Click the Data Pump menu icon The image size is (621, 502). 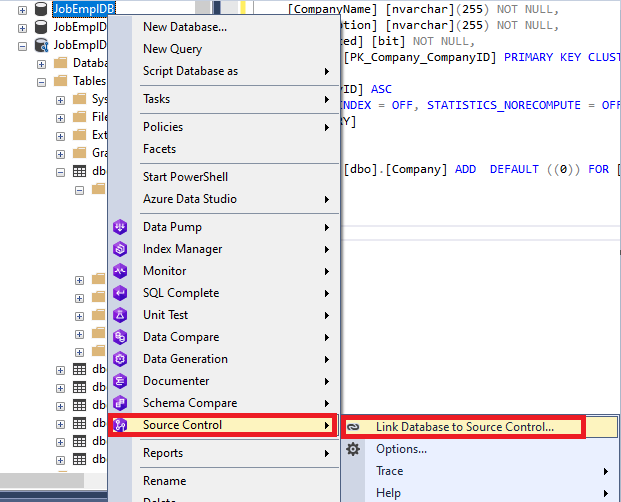[120, 227]
